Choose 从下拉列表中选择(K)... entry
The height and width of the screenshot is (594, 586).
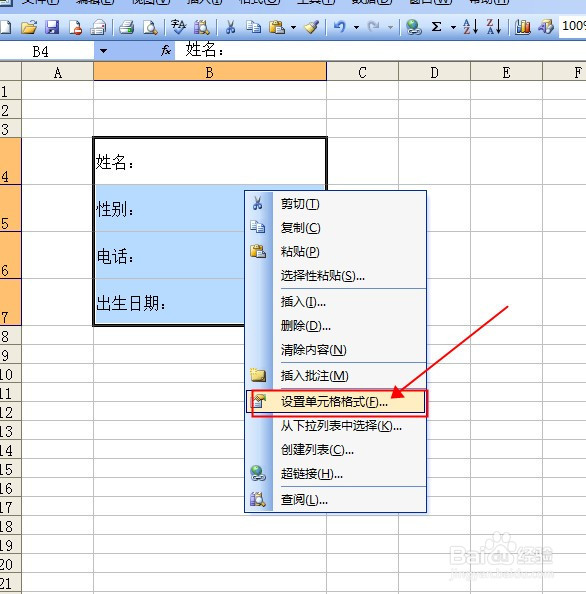[336, 426]
